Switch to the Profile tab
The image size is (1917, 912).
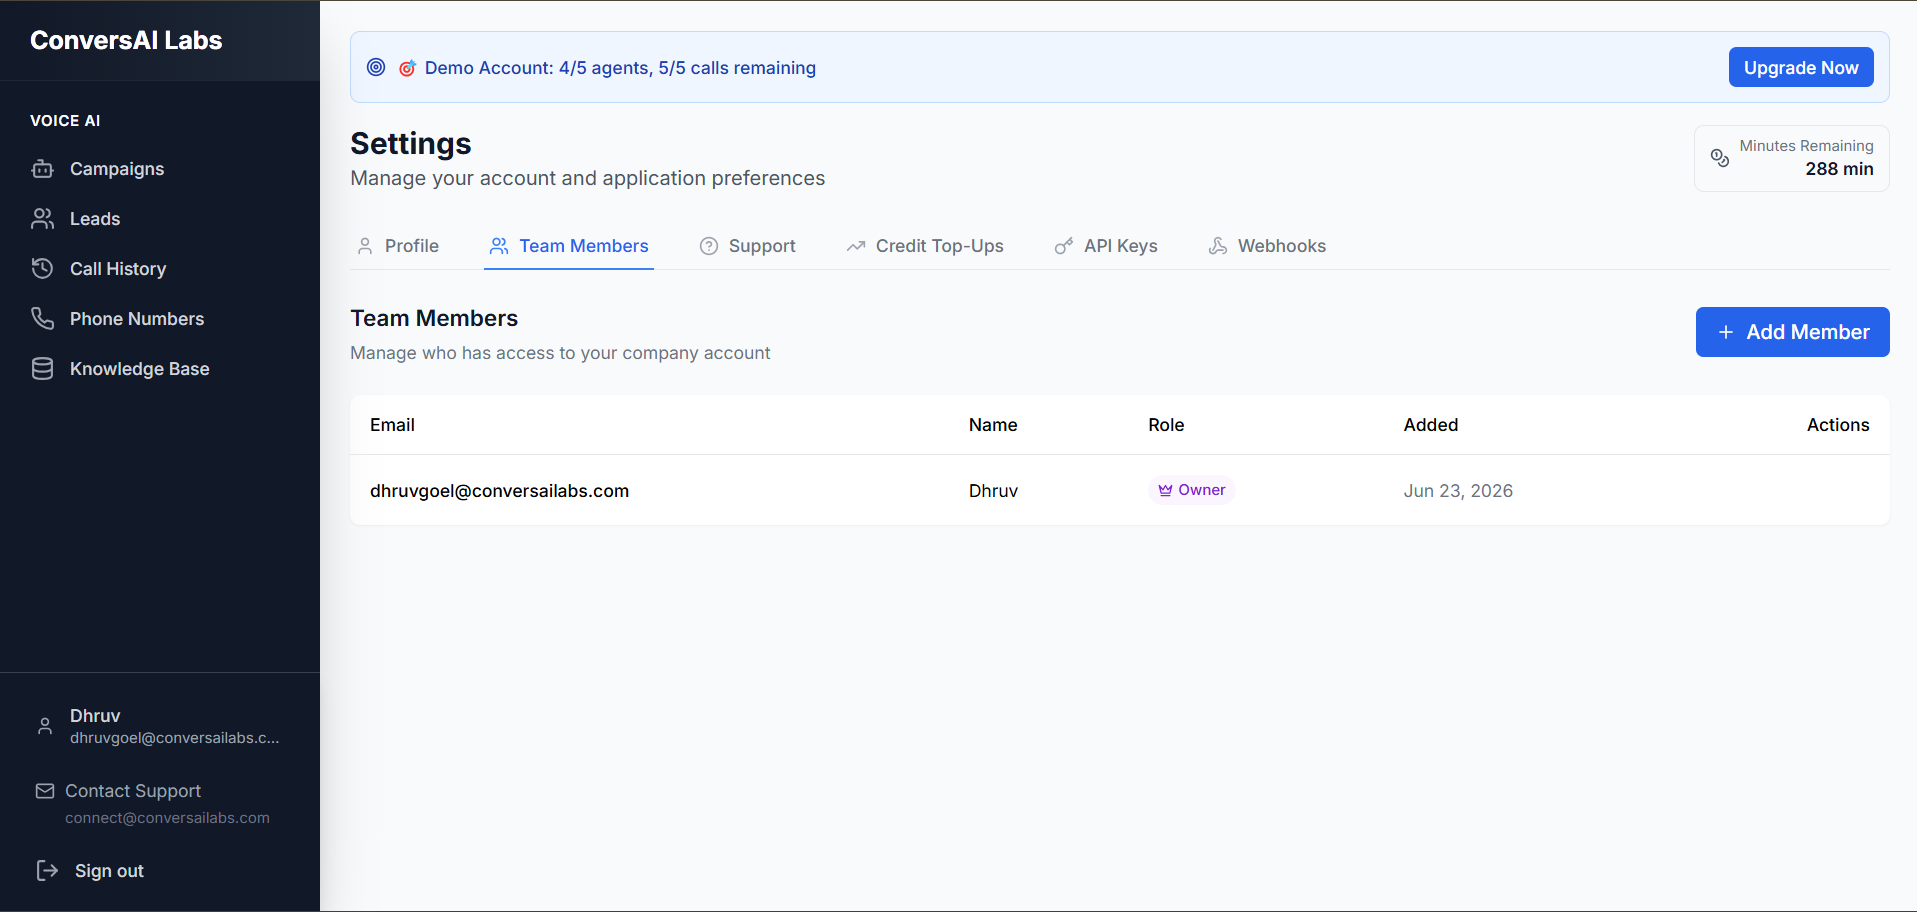(x=398, y=246)
